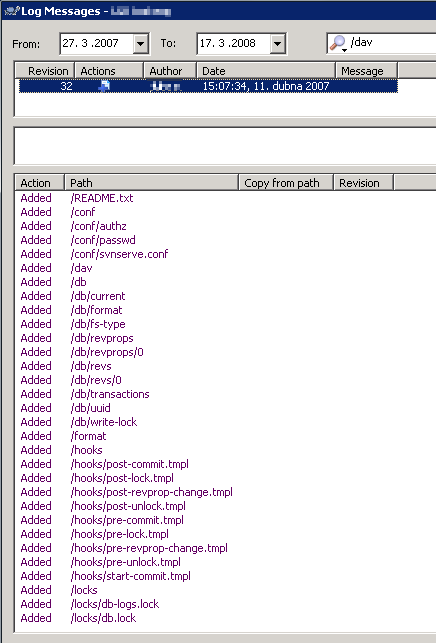Select the /README.txt path entry
The image size is (436, 643).
[x=102, y=198]
